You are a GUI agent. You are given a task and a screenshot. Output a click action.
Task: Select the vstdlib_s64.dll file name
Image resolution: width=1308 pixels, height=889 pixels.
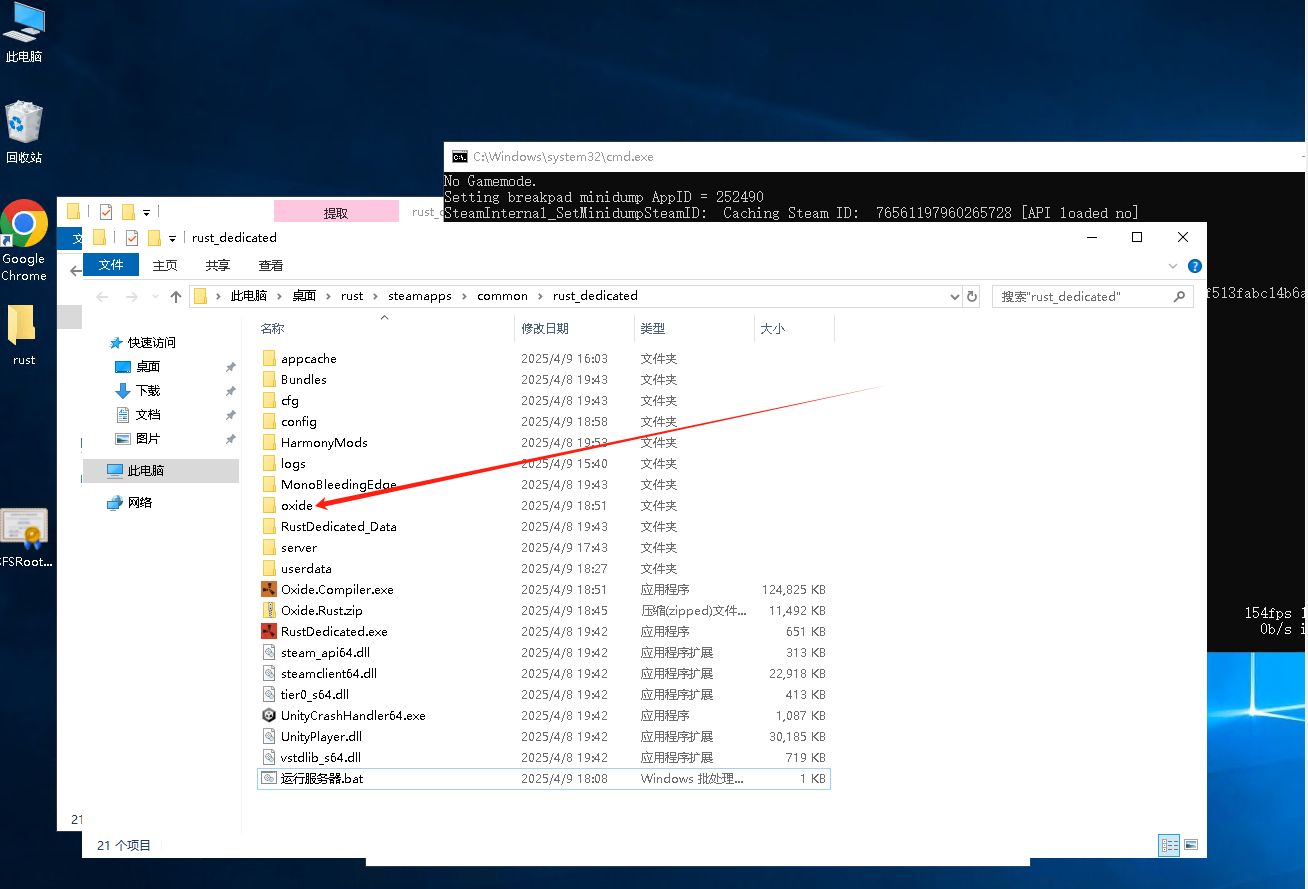click(x=321, y=757)
